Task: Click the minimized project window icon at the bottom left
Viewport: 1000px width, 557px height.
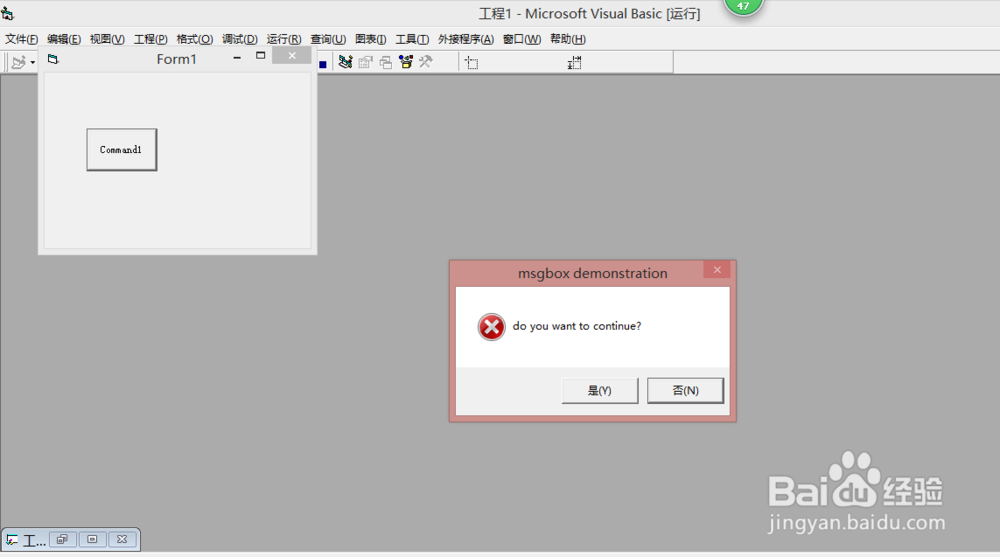Action: [x=12, y=540]
